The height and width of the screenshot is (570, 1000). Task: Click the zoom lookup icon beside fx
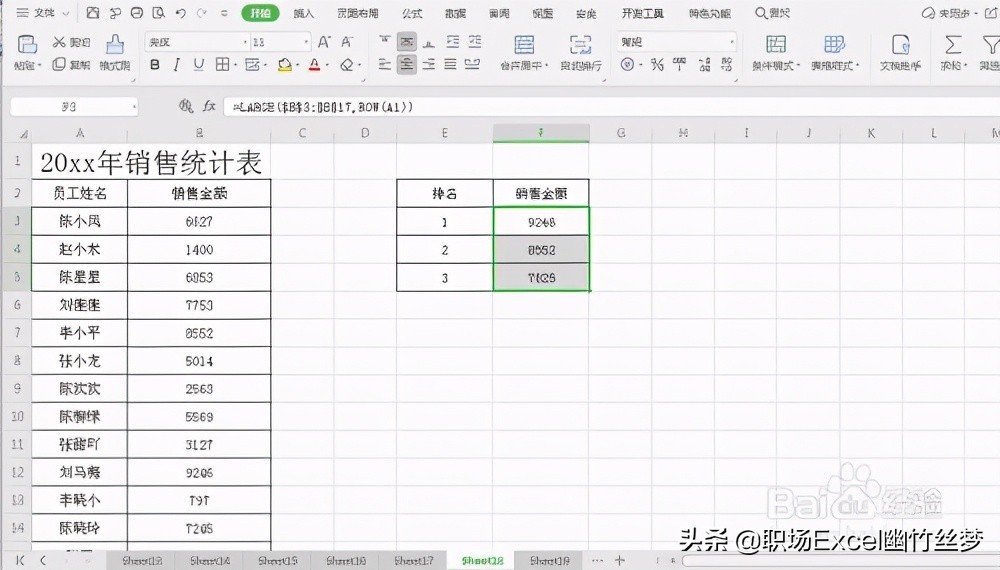coord(186,106)
